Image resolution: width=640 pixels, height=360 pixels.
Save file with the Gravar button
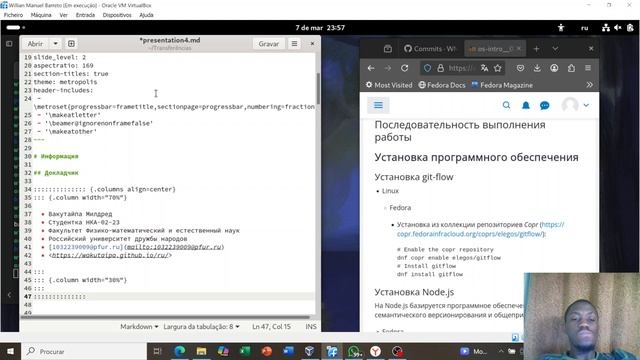click(x=269, y=44)
